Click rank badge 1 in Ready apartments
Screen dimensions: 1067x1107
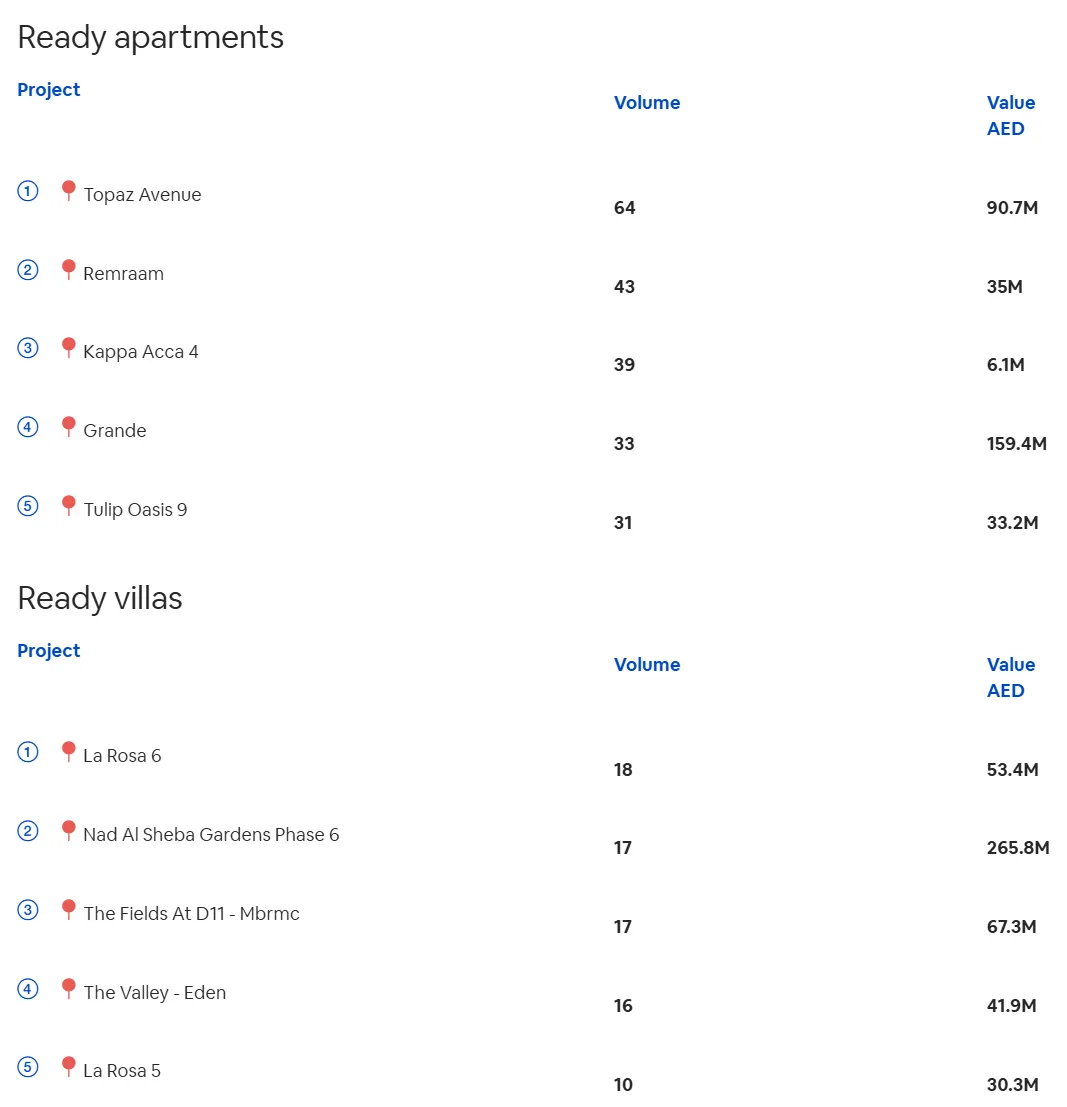(x=28, y=191)
